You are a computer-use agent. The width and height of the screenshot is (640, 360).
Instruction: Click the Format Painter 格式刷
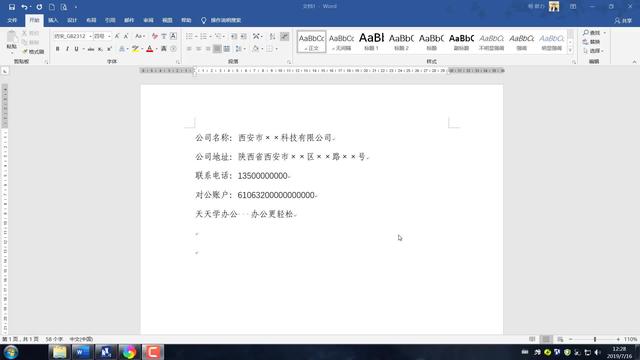pos(33,52)
